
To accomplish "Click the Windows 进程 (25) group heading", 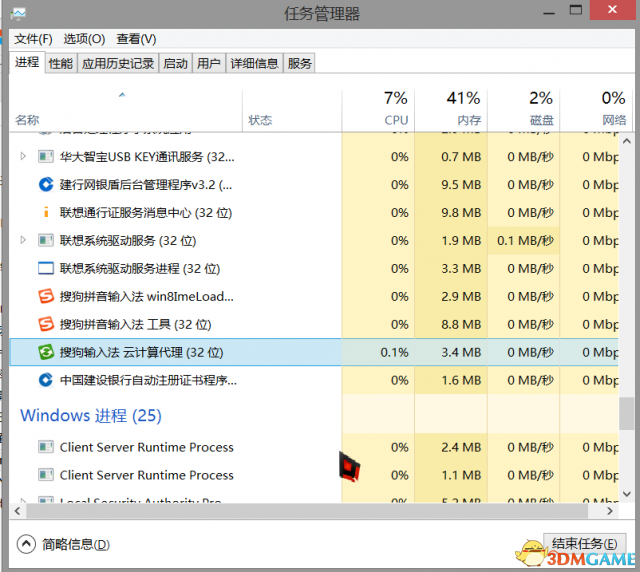I will pyautogui.click(x=91, y=416).
